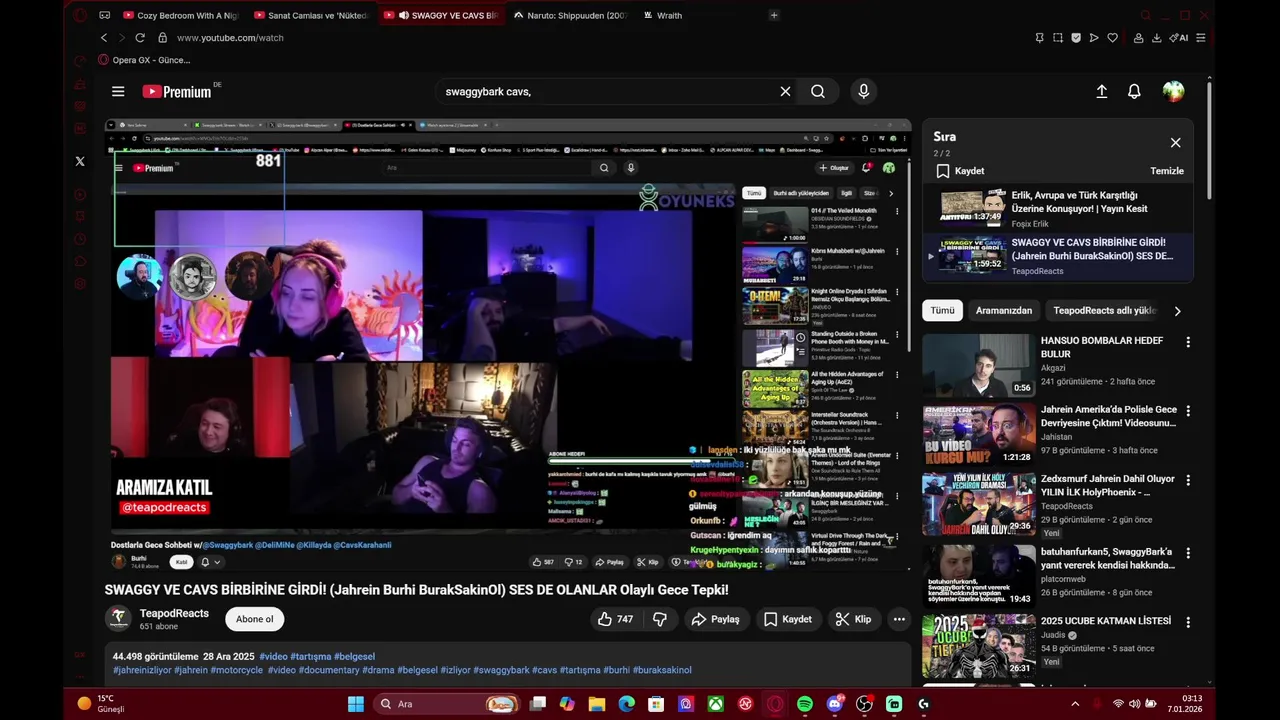Image resolution: width=1280 pixels, height=720 pixels.
Task: Open Discord from the taskbar
Action: pos(834,704)
